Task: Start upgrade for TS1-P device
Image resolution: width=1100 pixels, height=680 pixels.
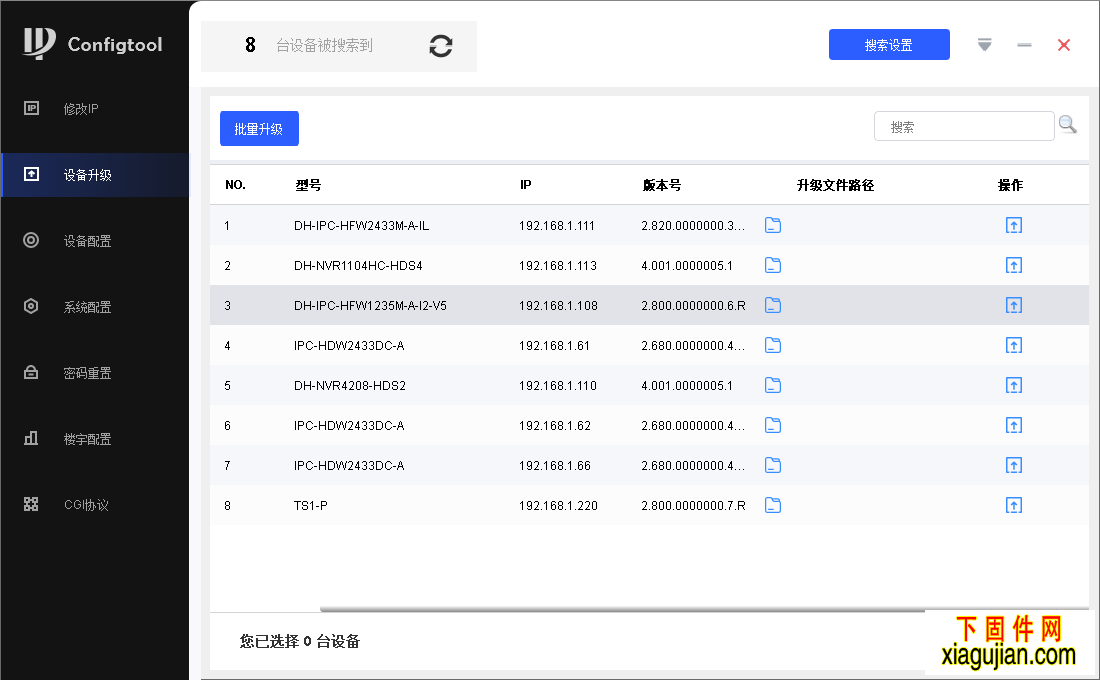Action: 1014,505
